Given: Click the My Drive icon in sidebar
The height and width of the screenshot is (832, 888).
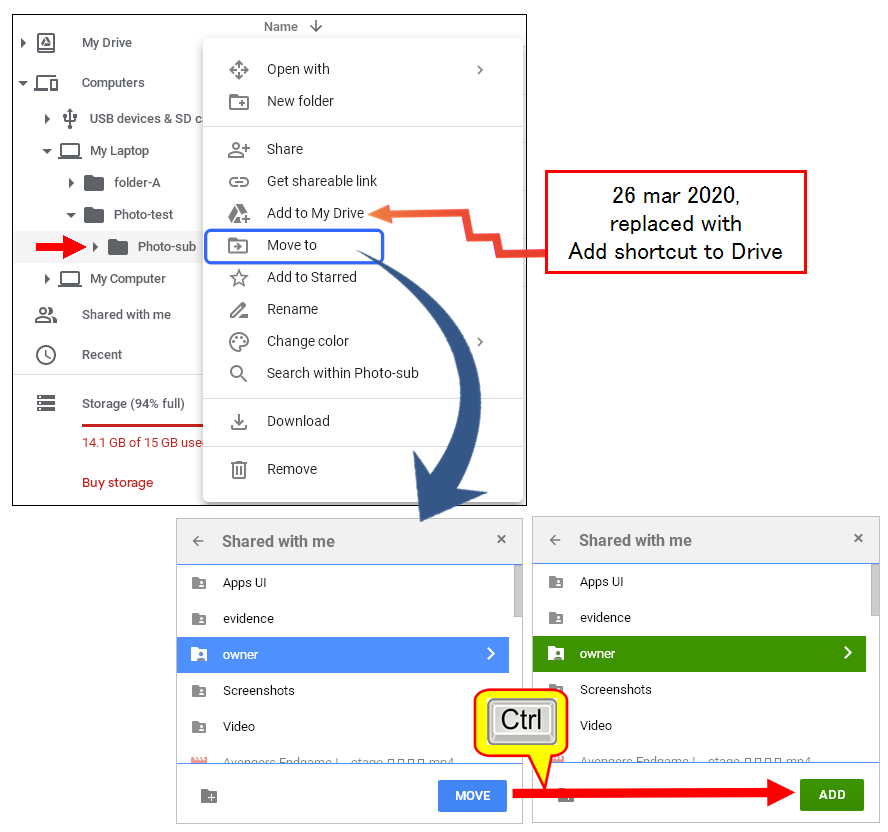Looking at the screenshot, I should coord(46,43).
